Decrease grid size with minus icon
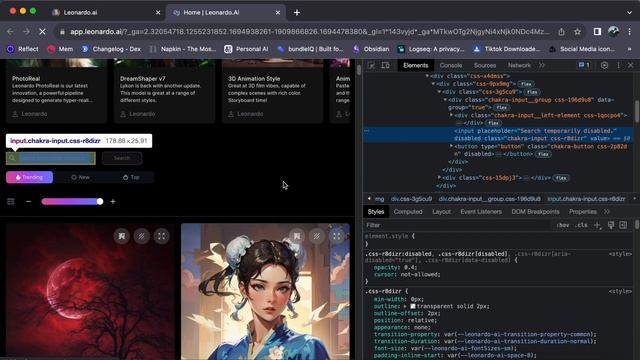Image resolution: width=640 pixels, height=360 pixels. (x=29, y=201)
